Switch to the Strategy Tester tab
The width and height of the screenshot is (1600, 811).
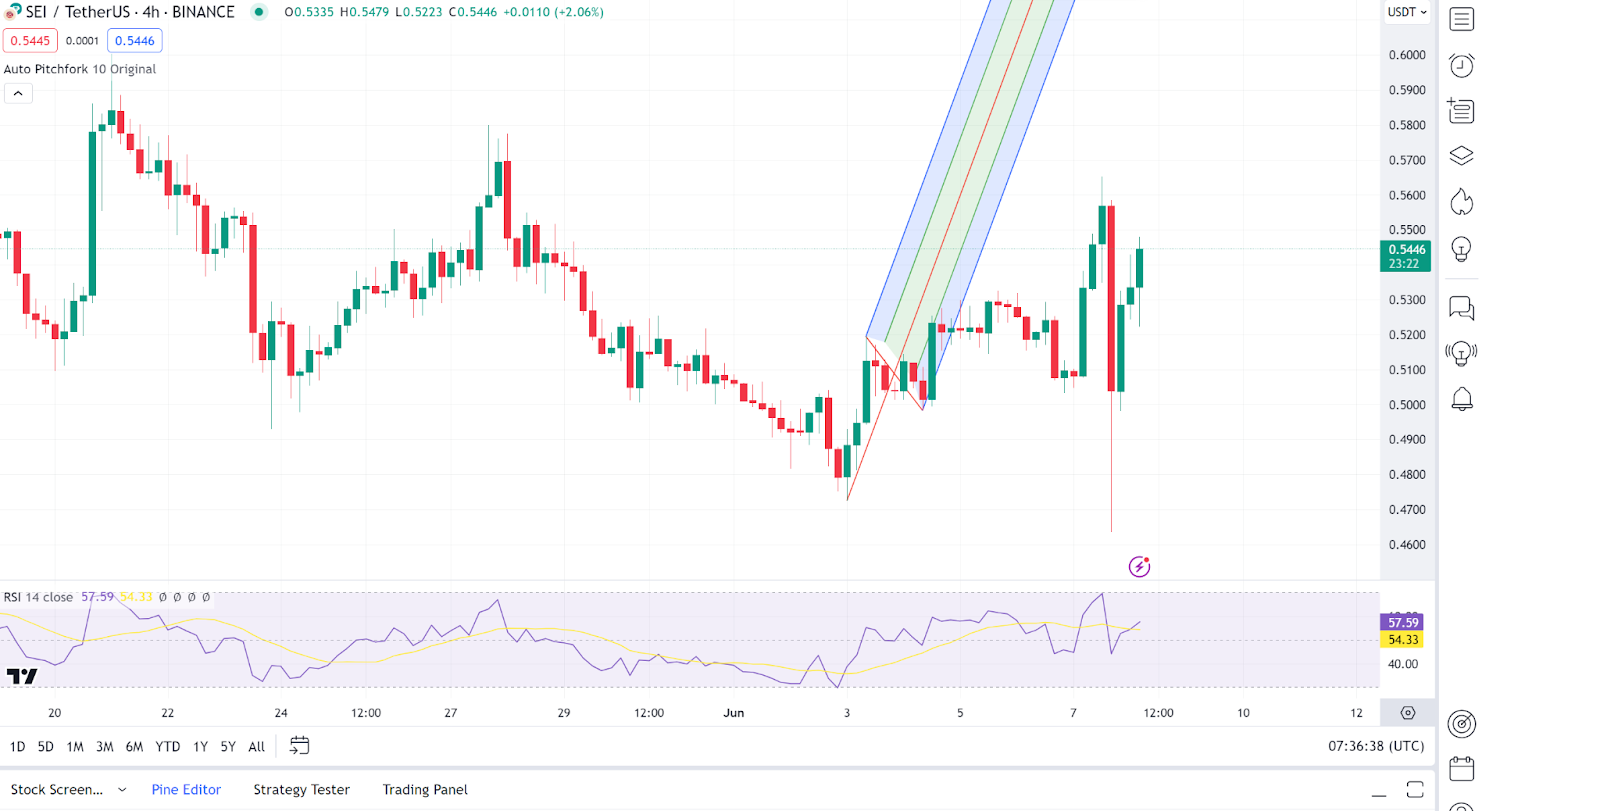[301, 790]
